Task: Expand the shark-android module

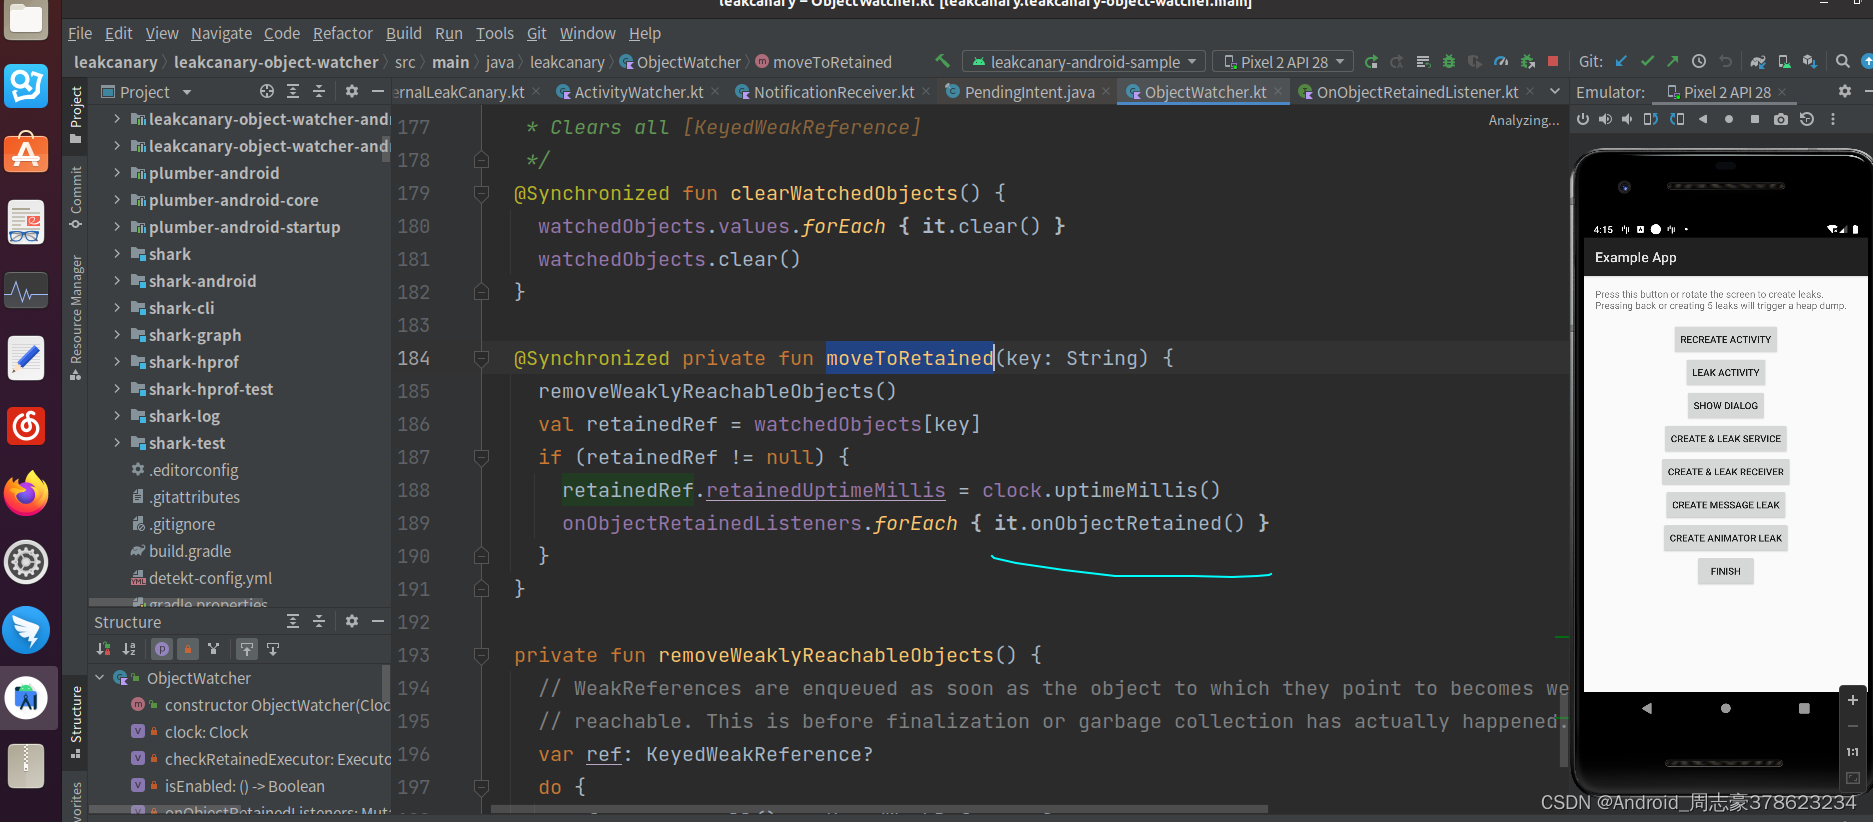Action: [x=117, y=281]
